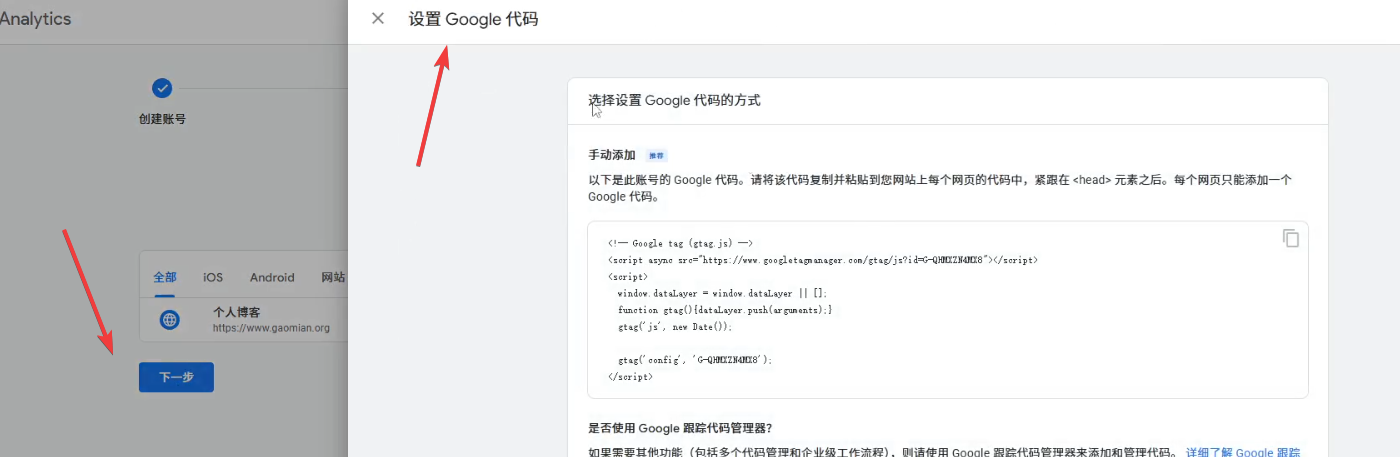
Task: Click the 选择设置 Google 代码的方式 card header
Action: pos(674,100)
